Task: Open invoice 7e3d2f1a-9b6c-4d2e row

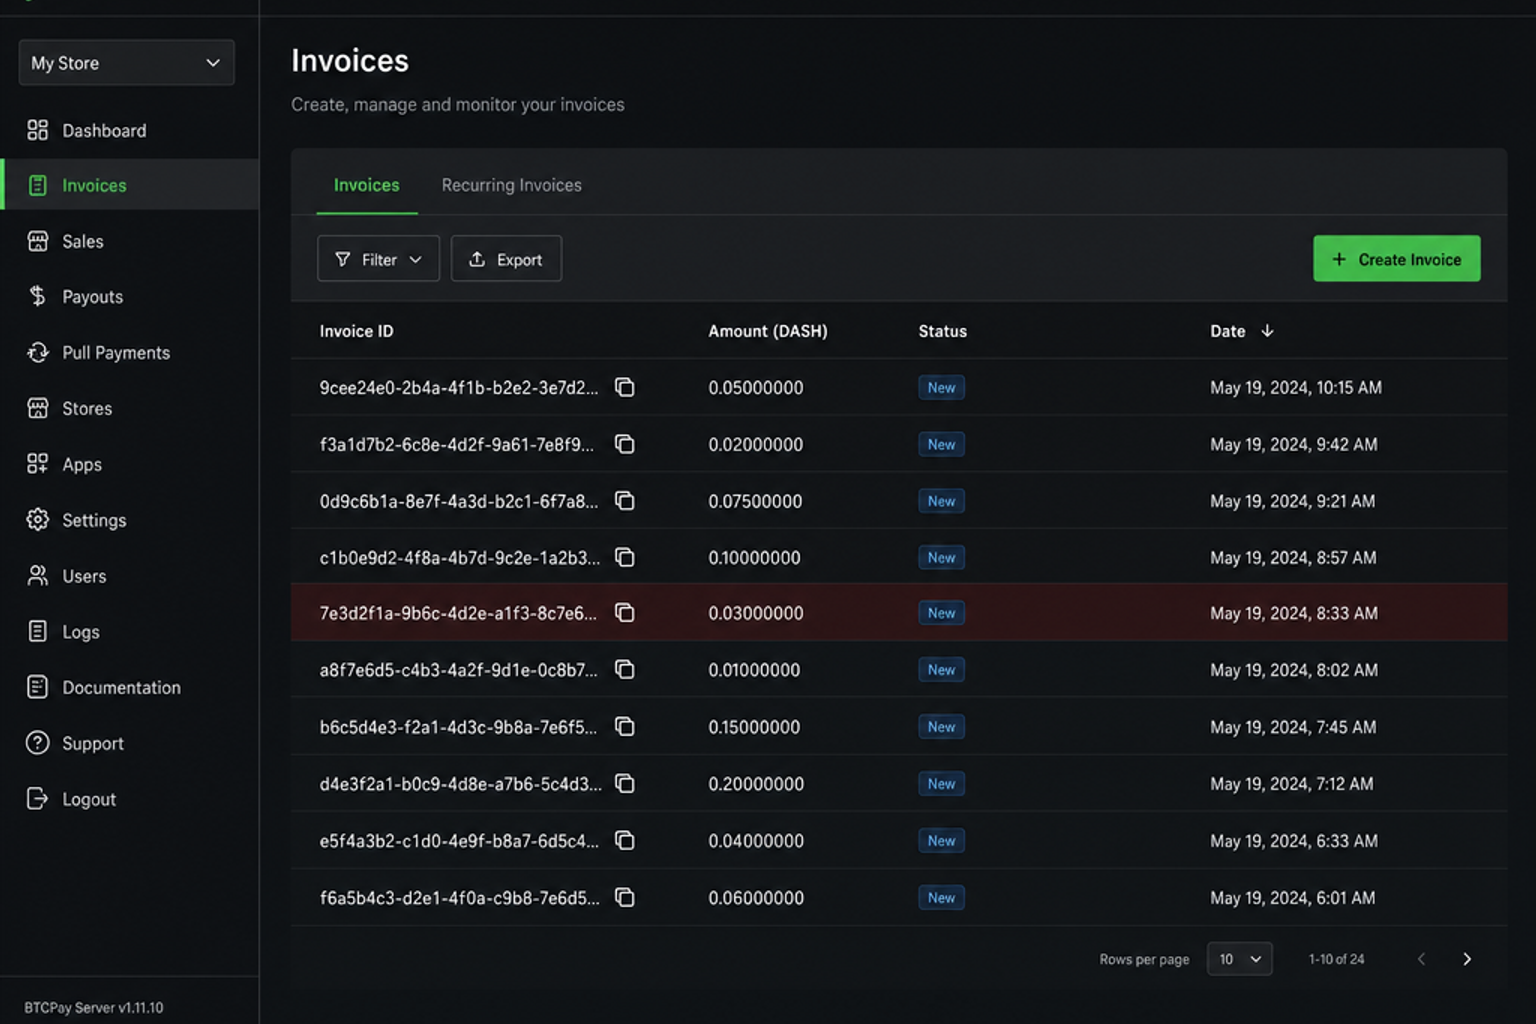Action: coord(898,613)
